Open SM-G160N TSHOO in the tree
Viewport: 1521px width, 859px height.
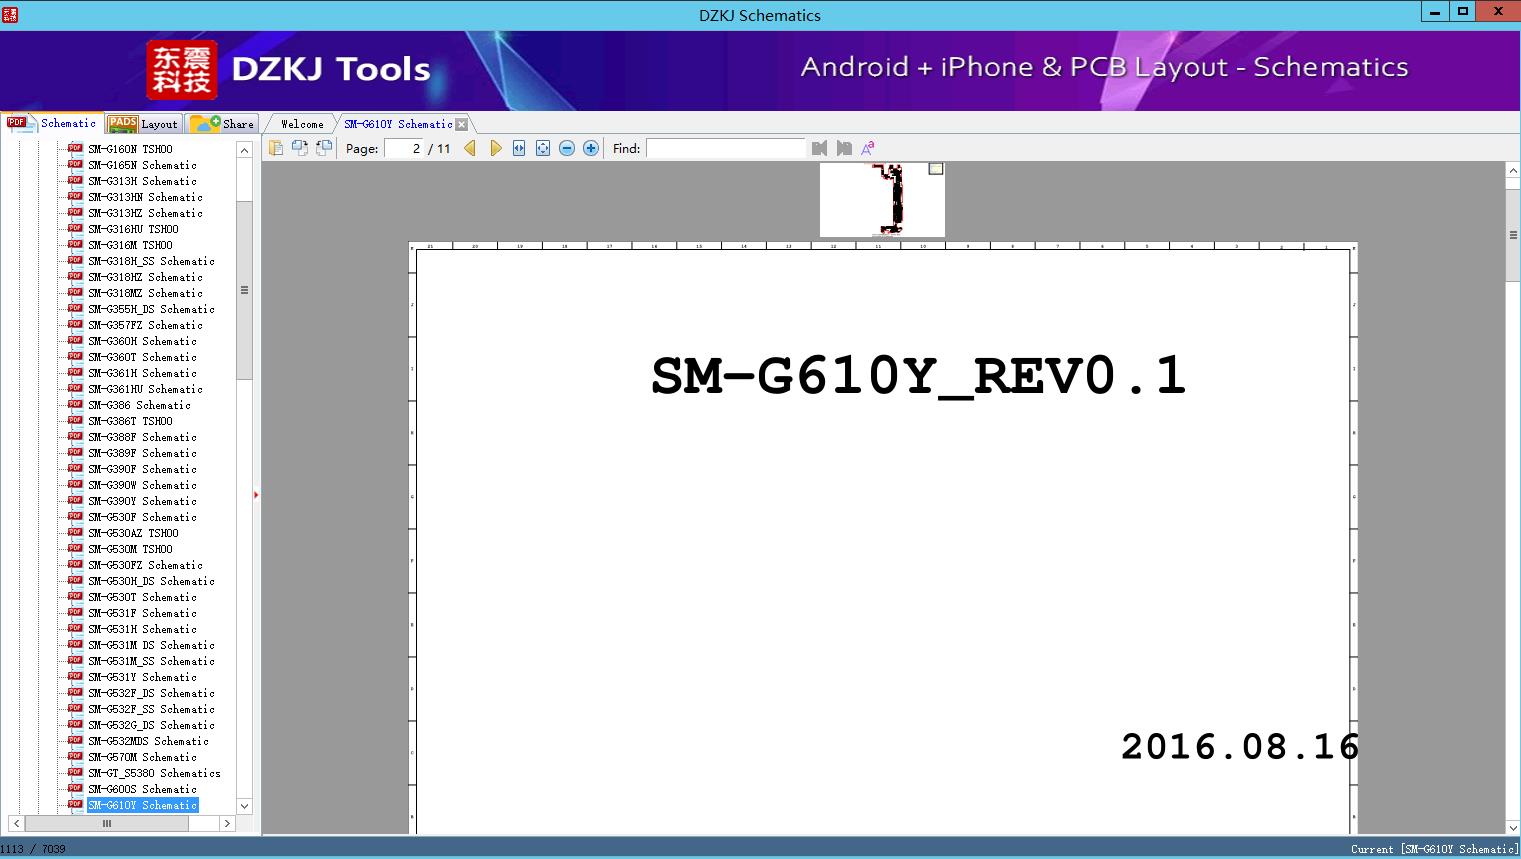point(130,149)
